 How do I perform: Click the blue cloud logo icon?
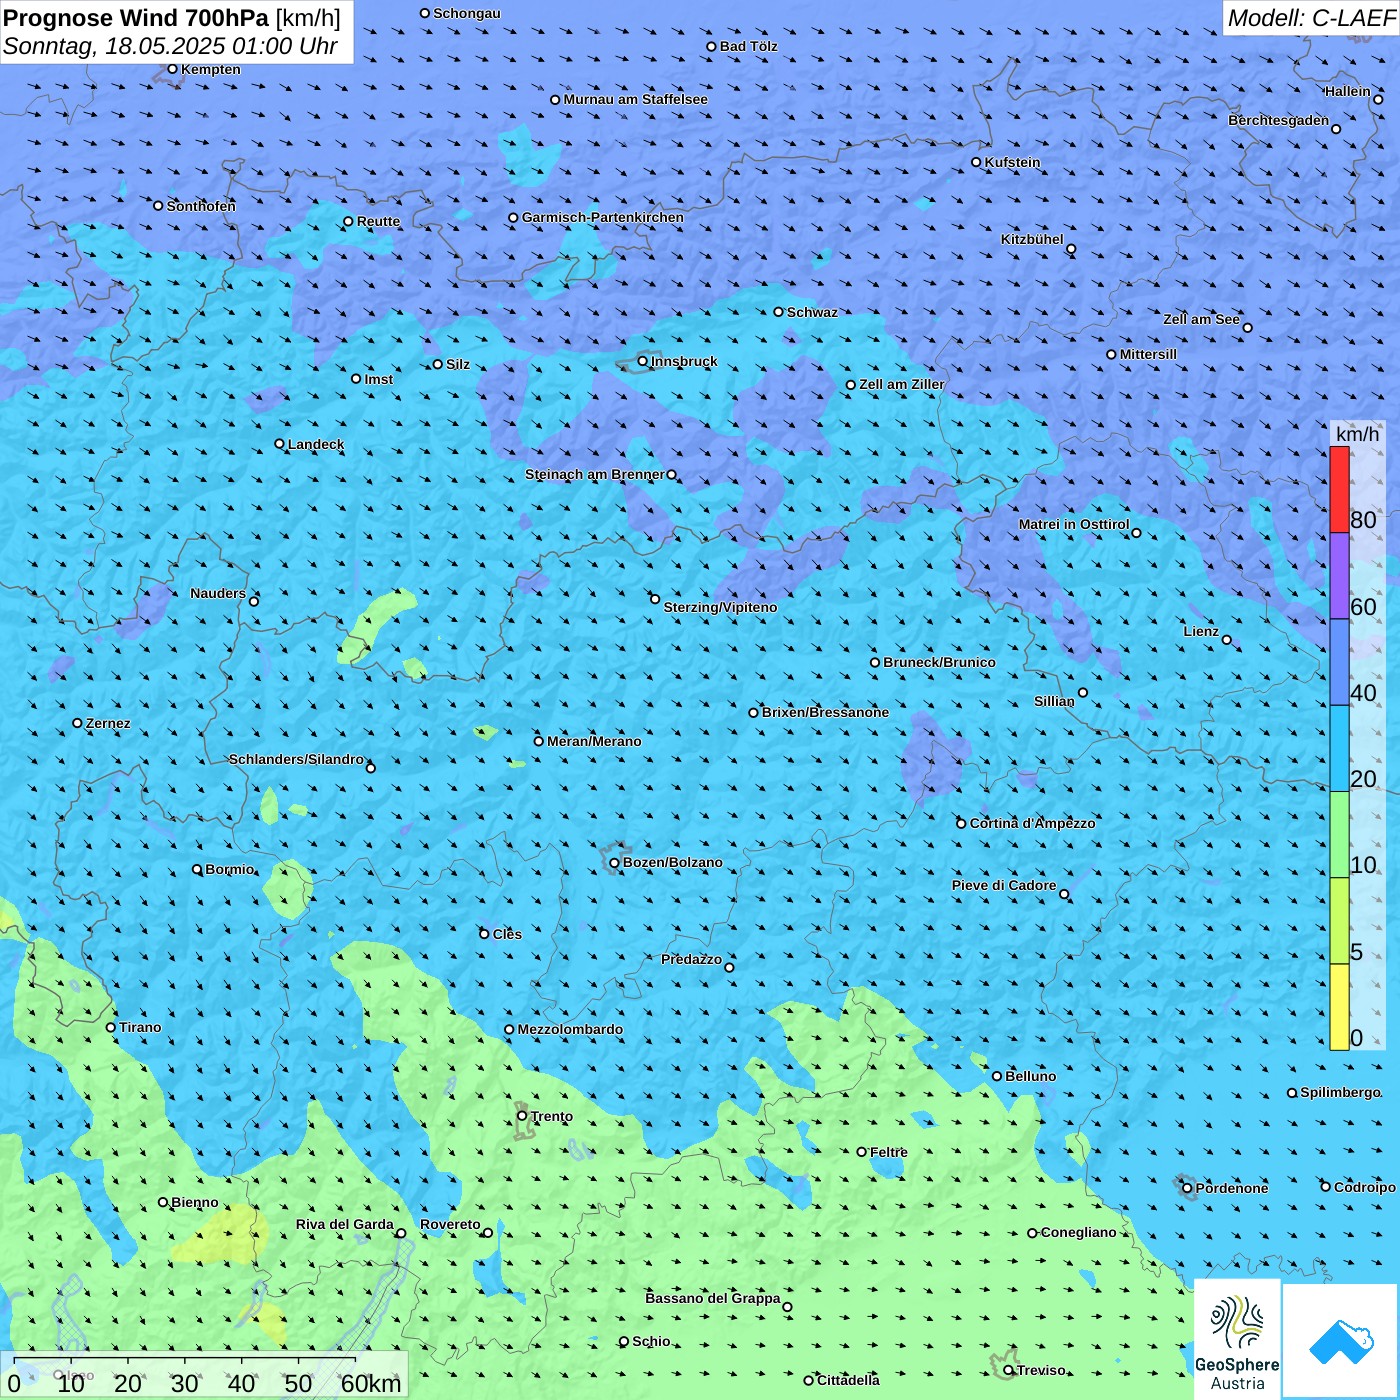click(x=1340, y=1341)
